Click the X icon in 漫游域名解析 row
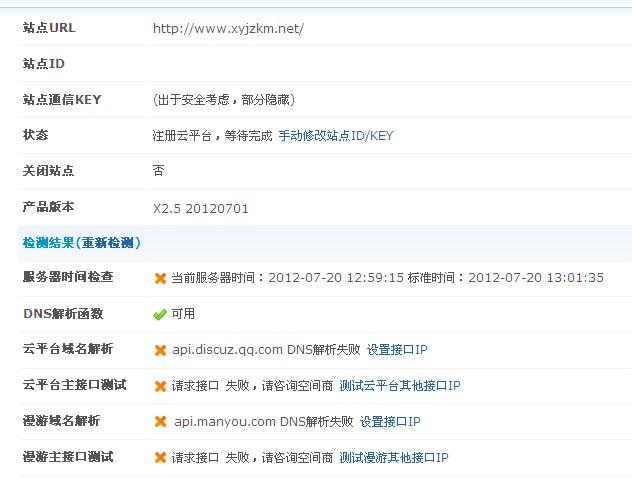 pos(160,422)
